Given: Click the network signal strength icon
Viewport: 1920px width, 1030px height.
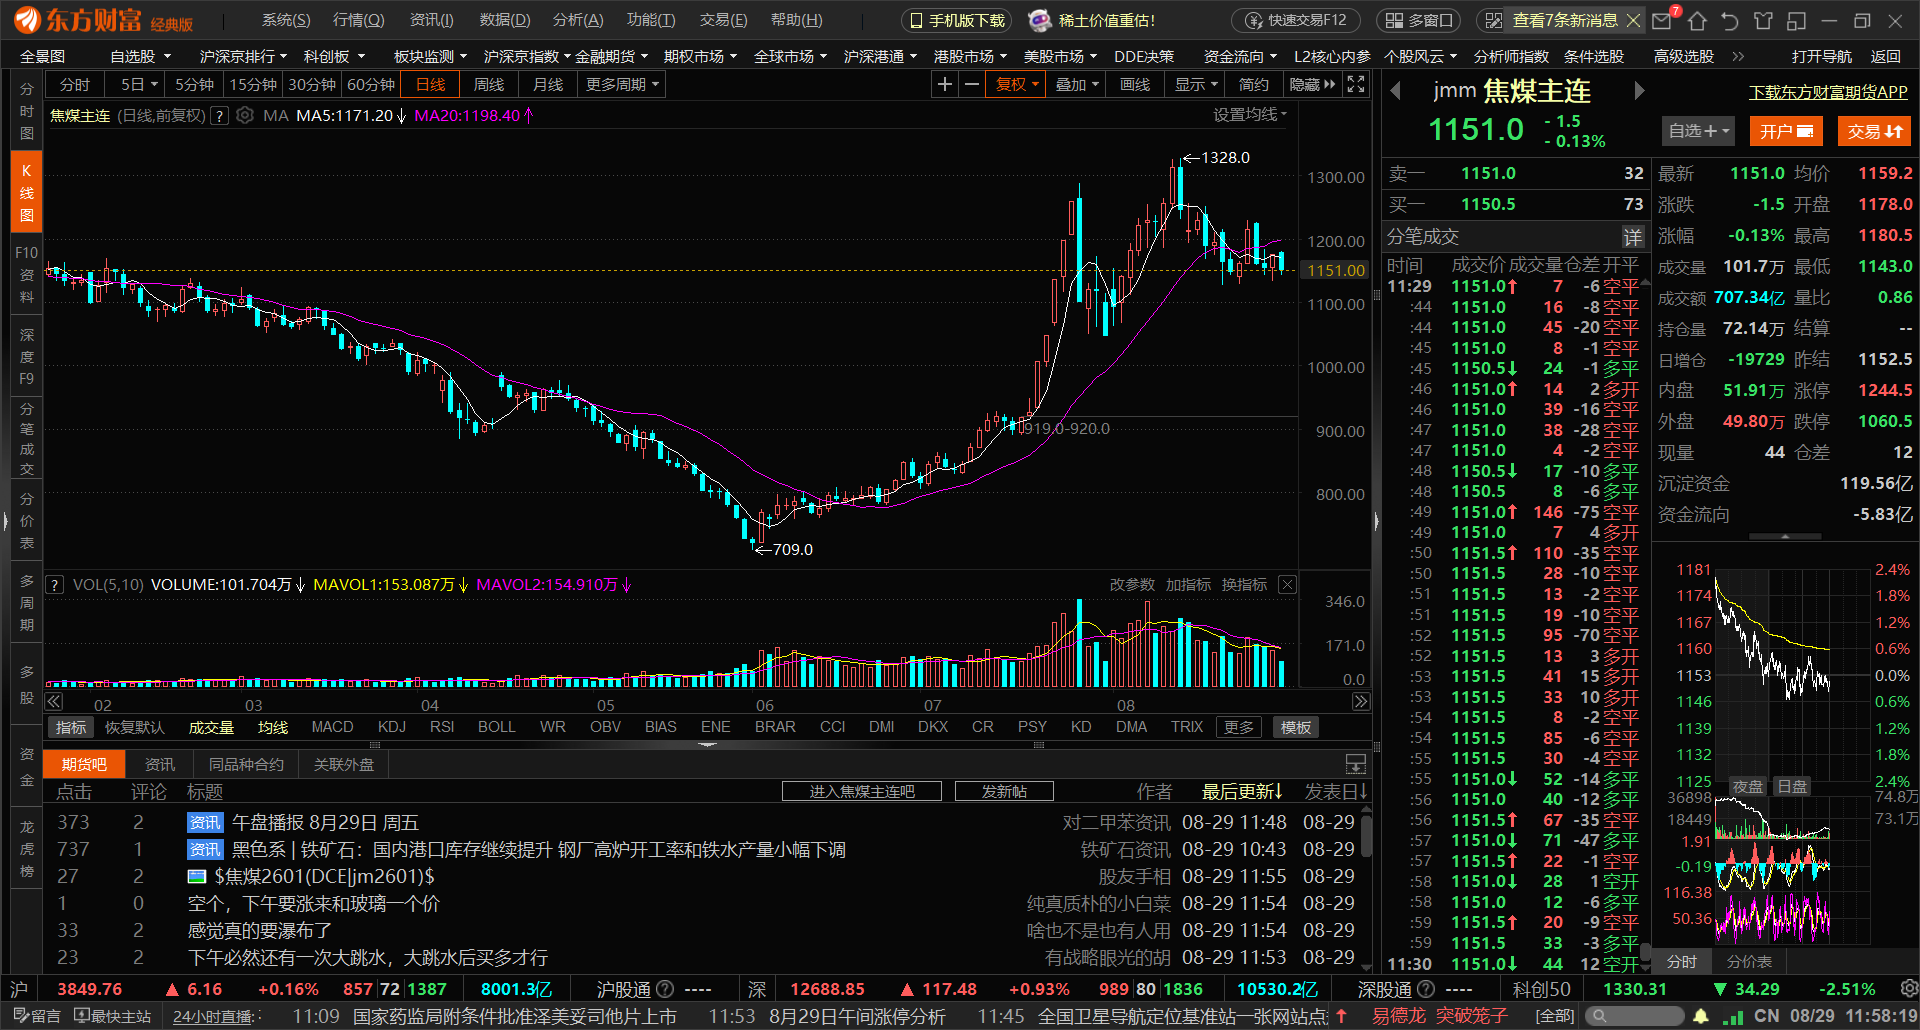Looking at the screenshot, I should [x=1732, y=1016].
